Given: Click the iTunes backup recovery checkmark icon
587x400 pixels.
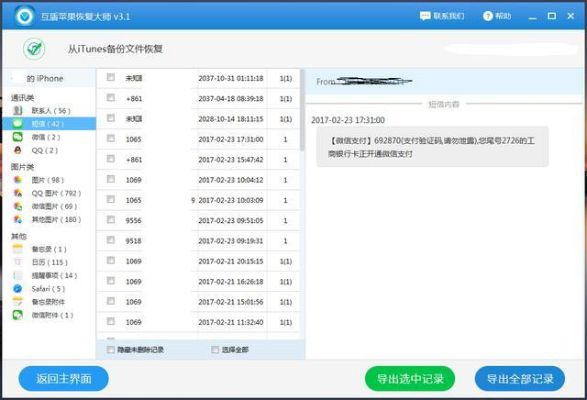Looking at the screenshot, I should [x=34, y=49].
